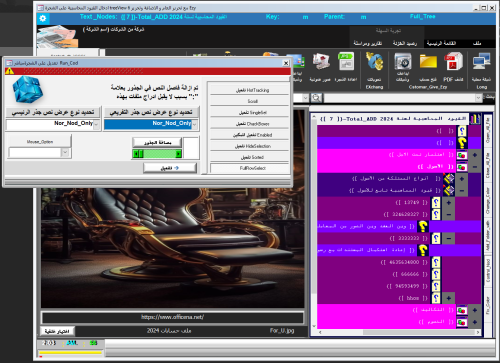Image resolution: width=500 pixels, height=363 pixels.
Task: Click the question-mark icon on the bbon row
Action: coord(436,298)
